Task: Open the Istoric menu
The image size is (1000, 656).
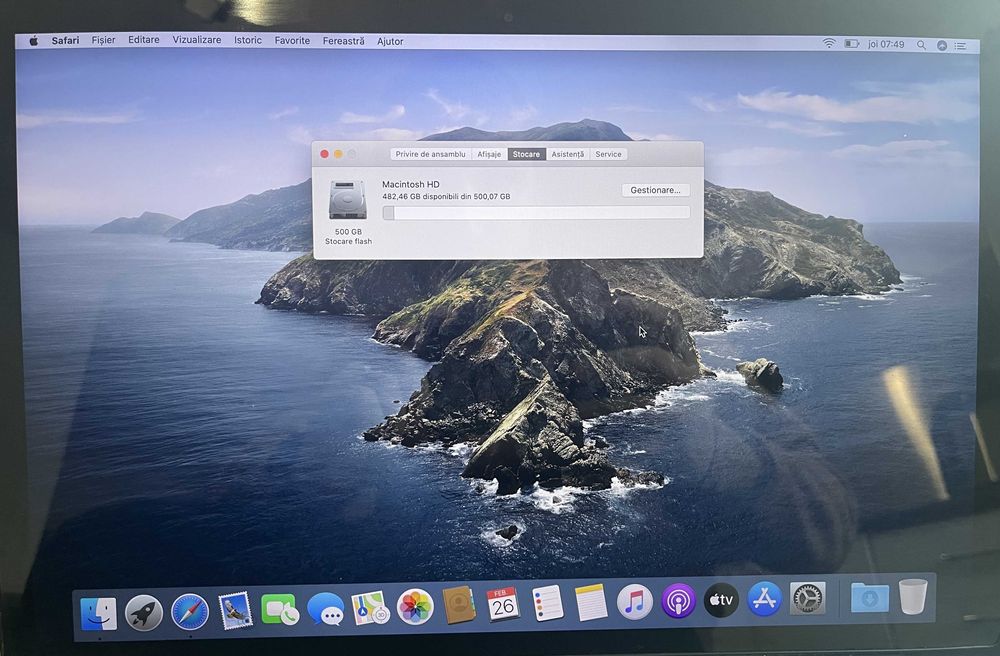Action: (247, 40)
